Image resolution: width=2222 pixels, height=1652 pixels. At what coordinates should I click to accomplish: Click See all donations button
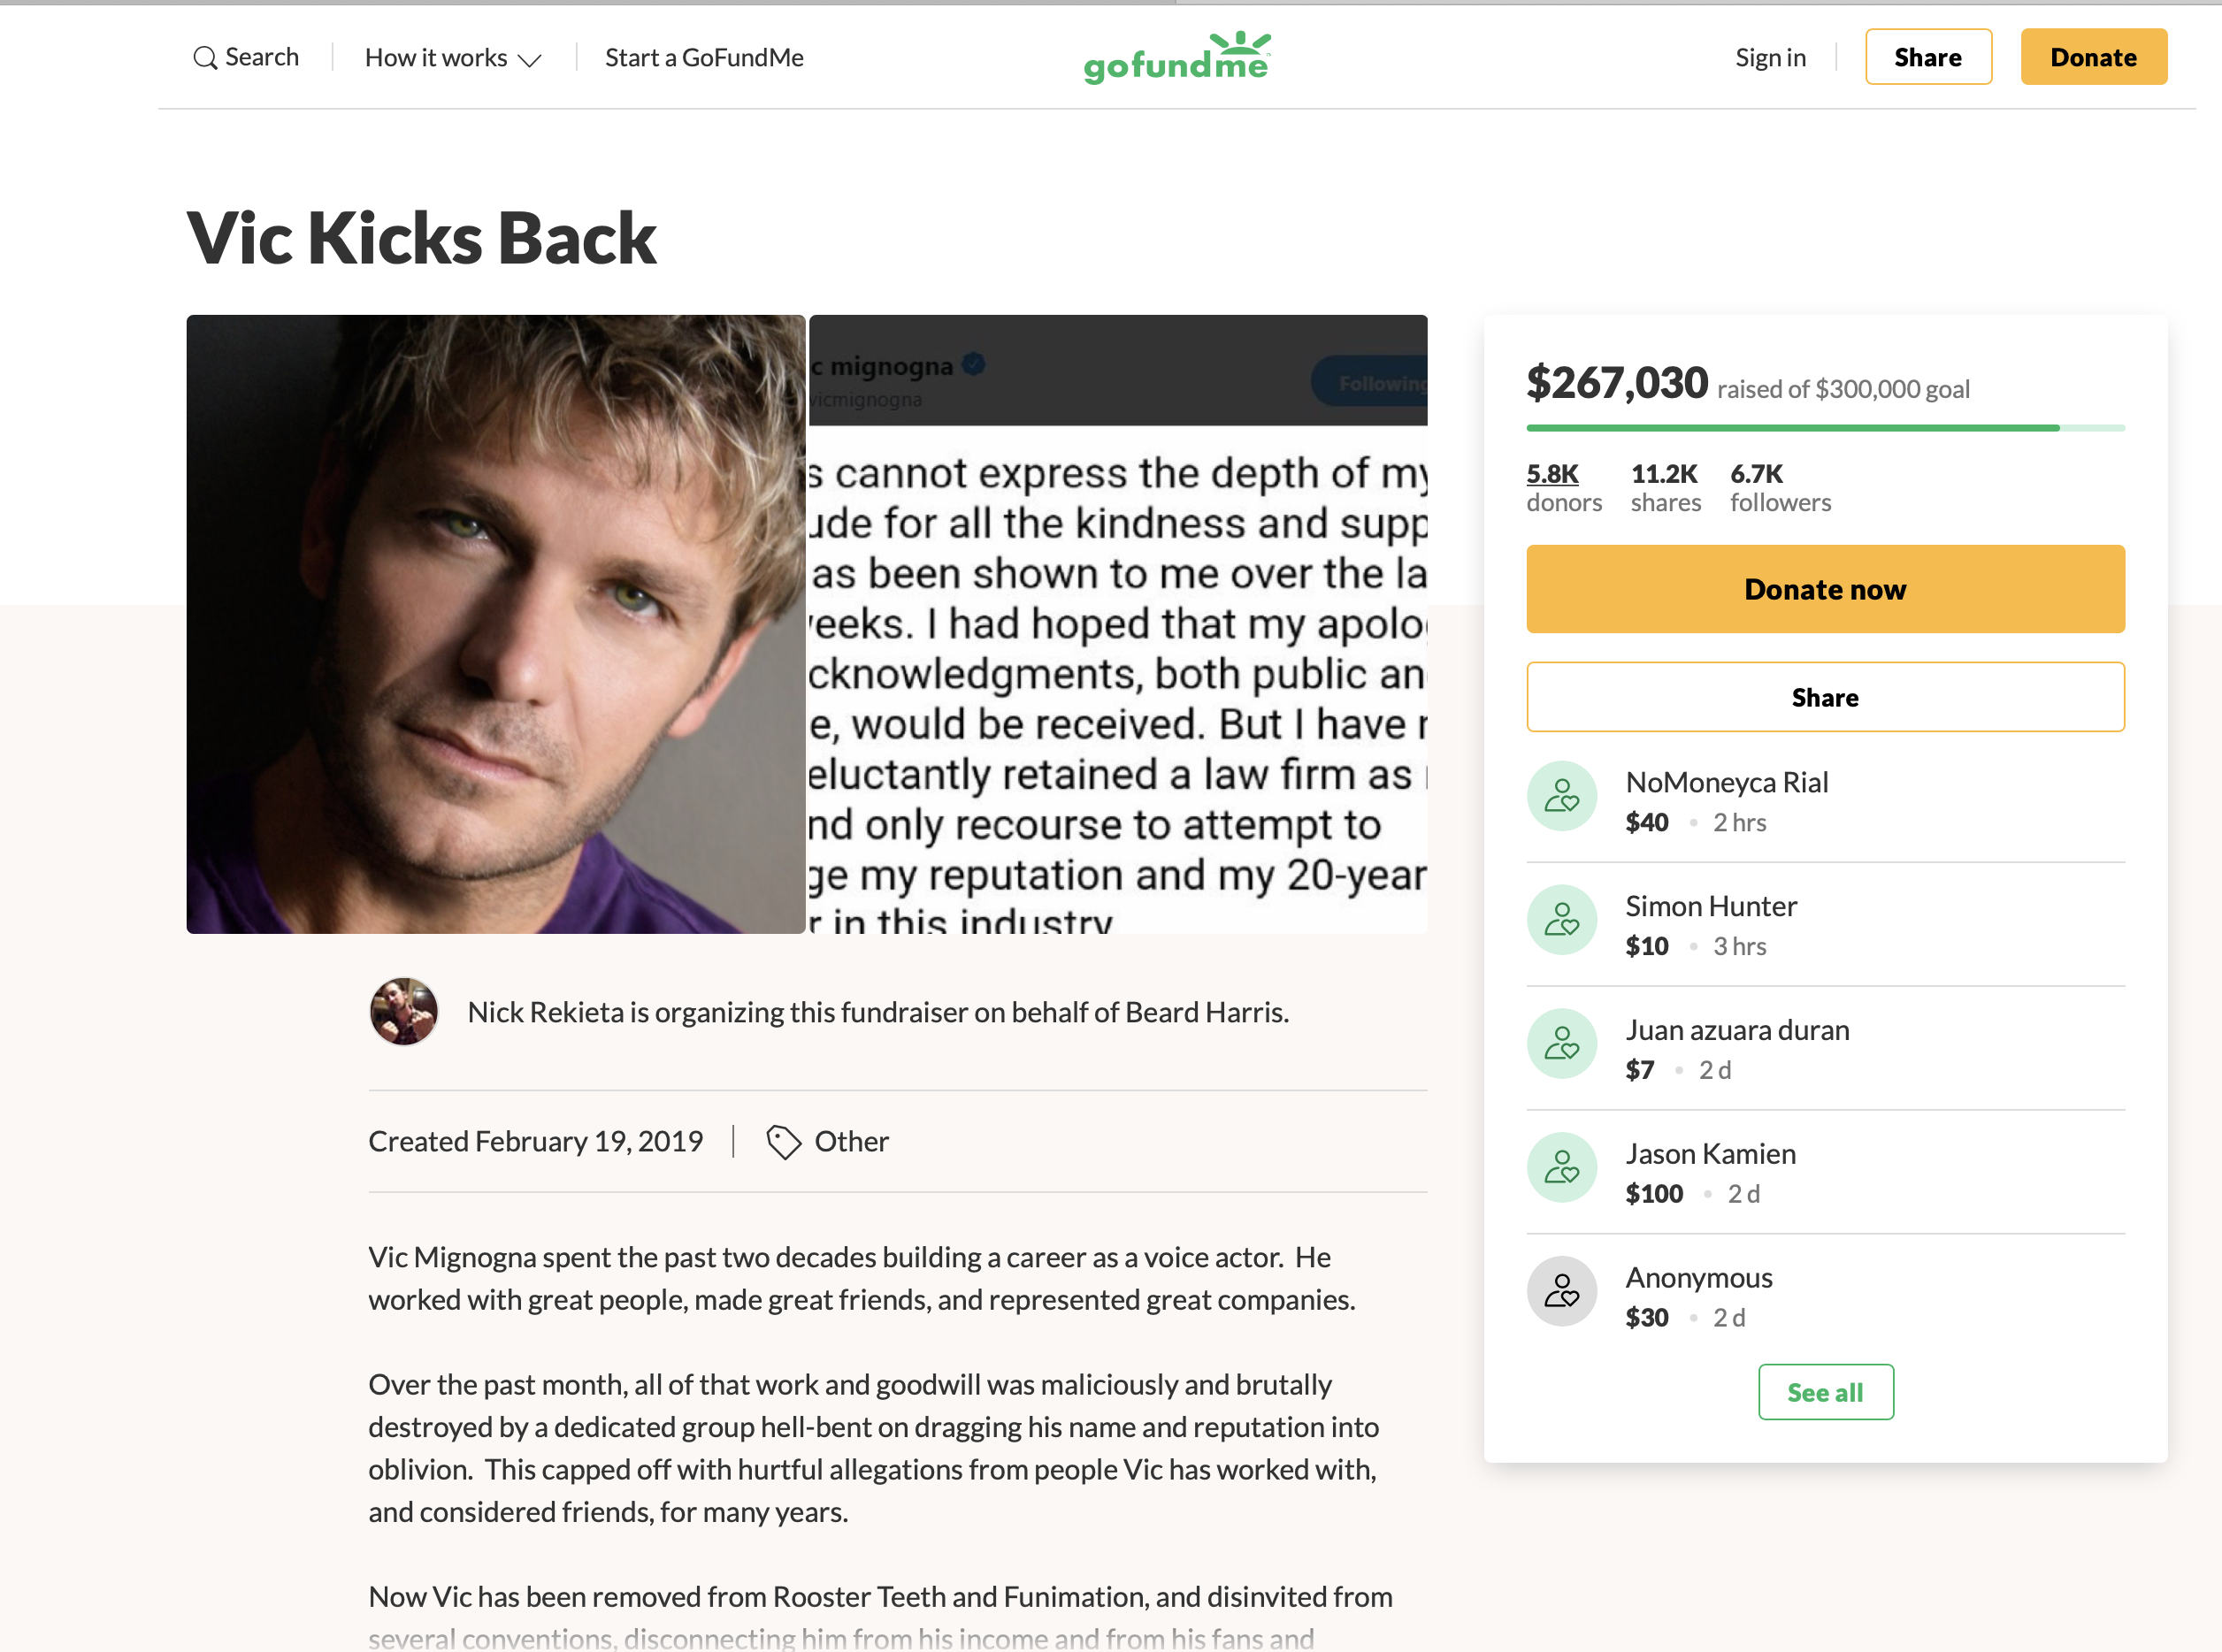tap(1825, 1392)
